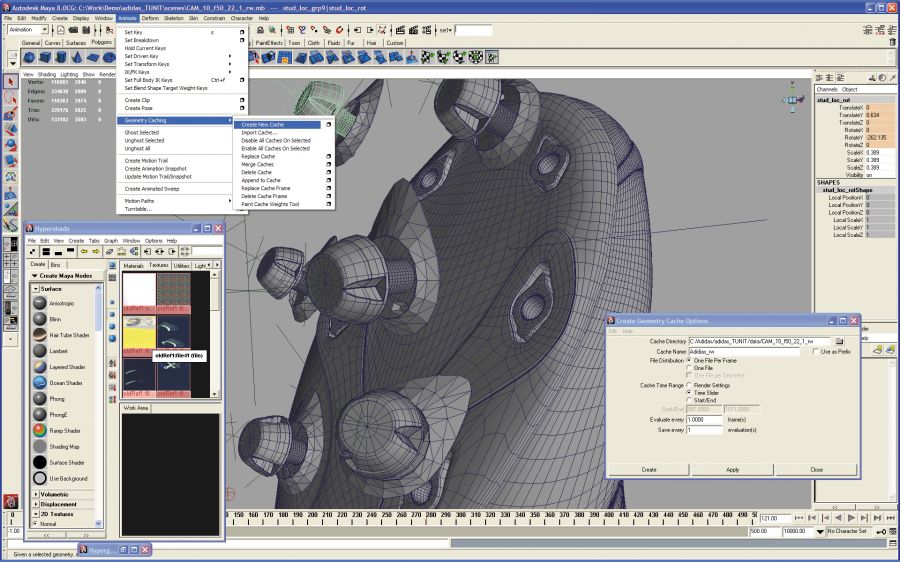This screenshot has width=900, height=562.
Task: Expand the Volumetric nodes section
Action: coord(38,494)
